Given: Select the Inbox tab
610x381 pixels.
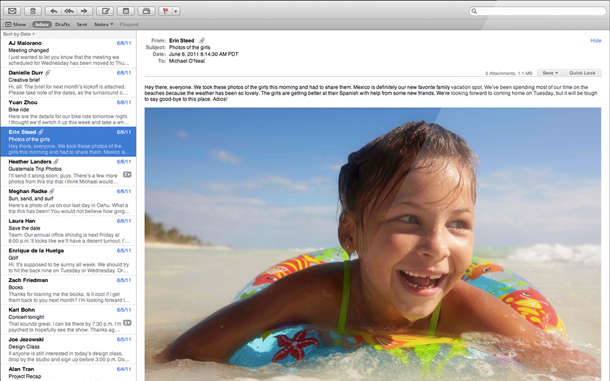Looking at the screenshot, I should (x=42, y=24).
